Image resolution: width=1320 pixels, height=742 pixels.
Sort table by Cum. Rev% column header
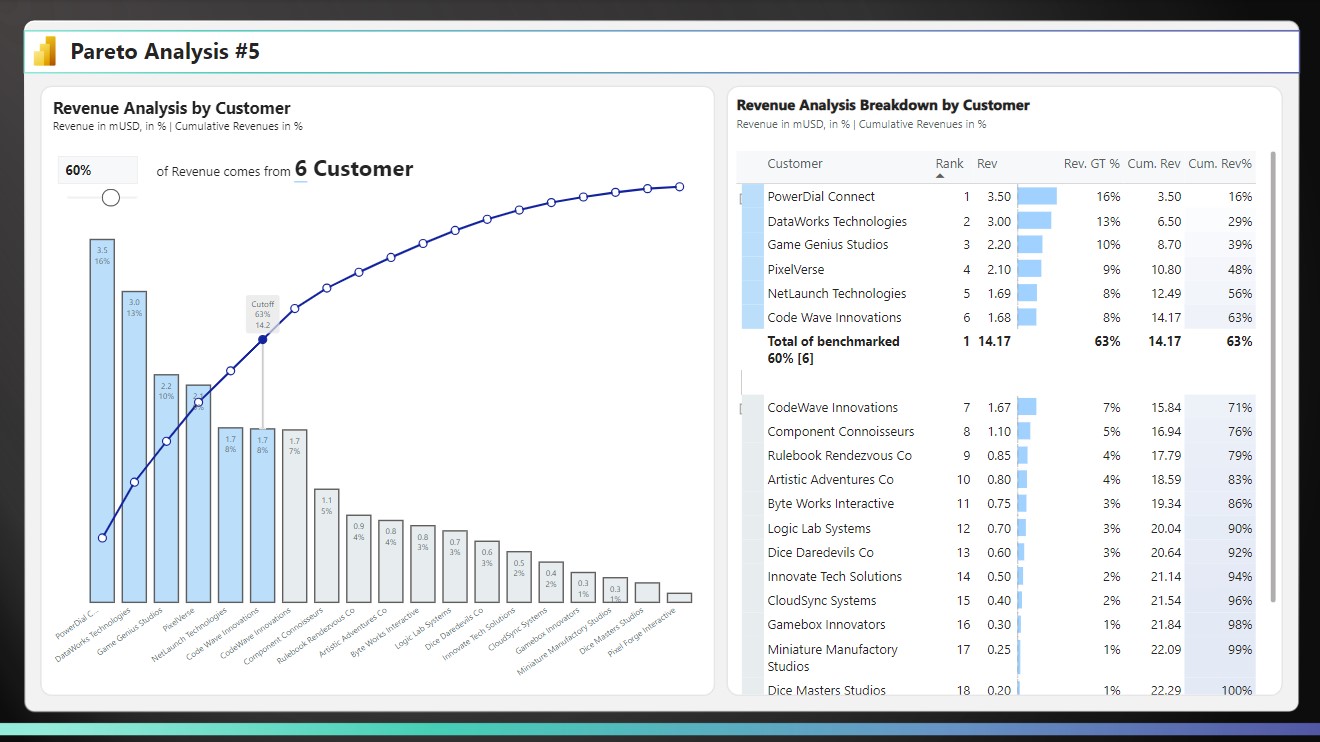pyautogui.click(x=1218, y=164)
